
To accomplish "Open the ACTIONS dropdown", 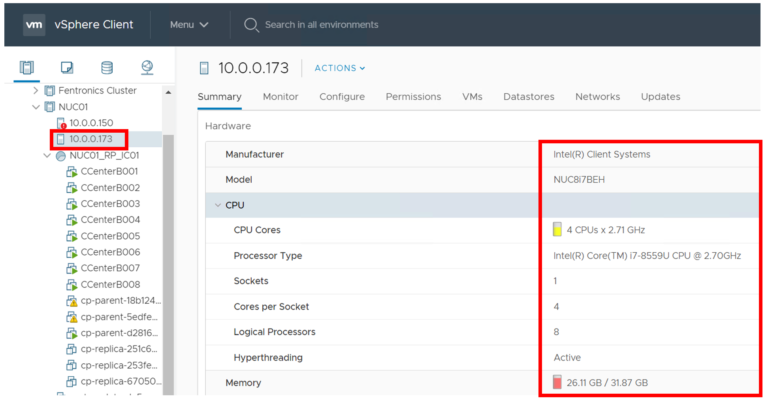I will [x=340, y=68].
